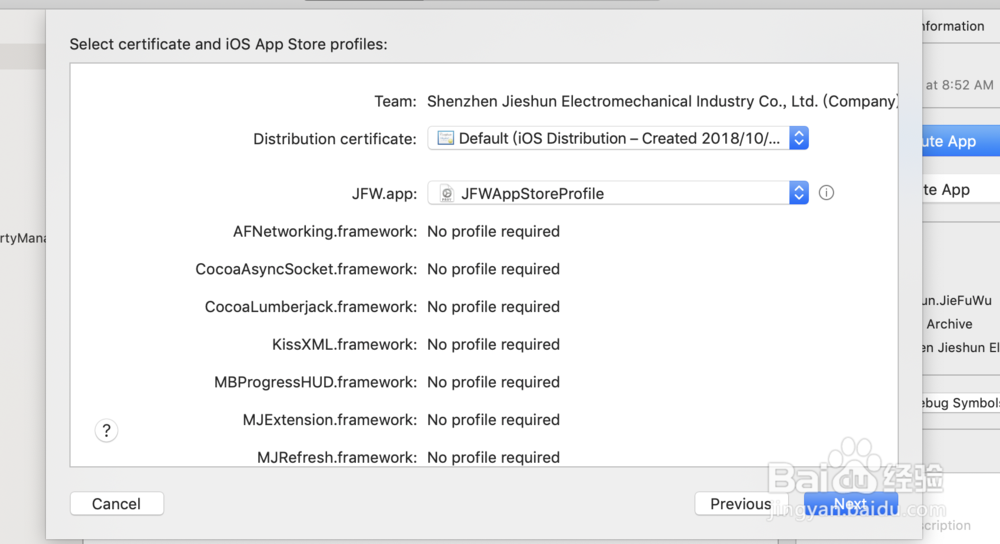The height and width of the screenshot is (544, 1000).
Task: Select the Team name text
Action: click(661, 101)
